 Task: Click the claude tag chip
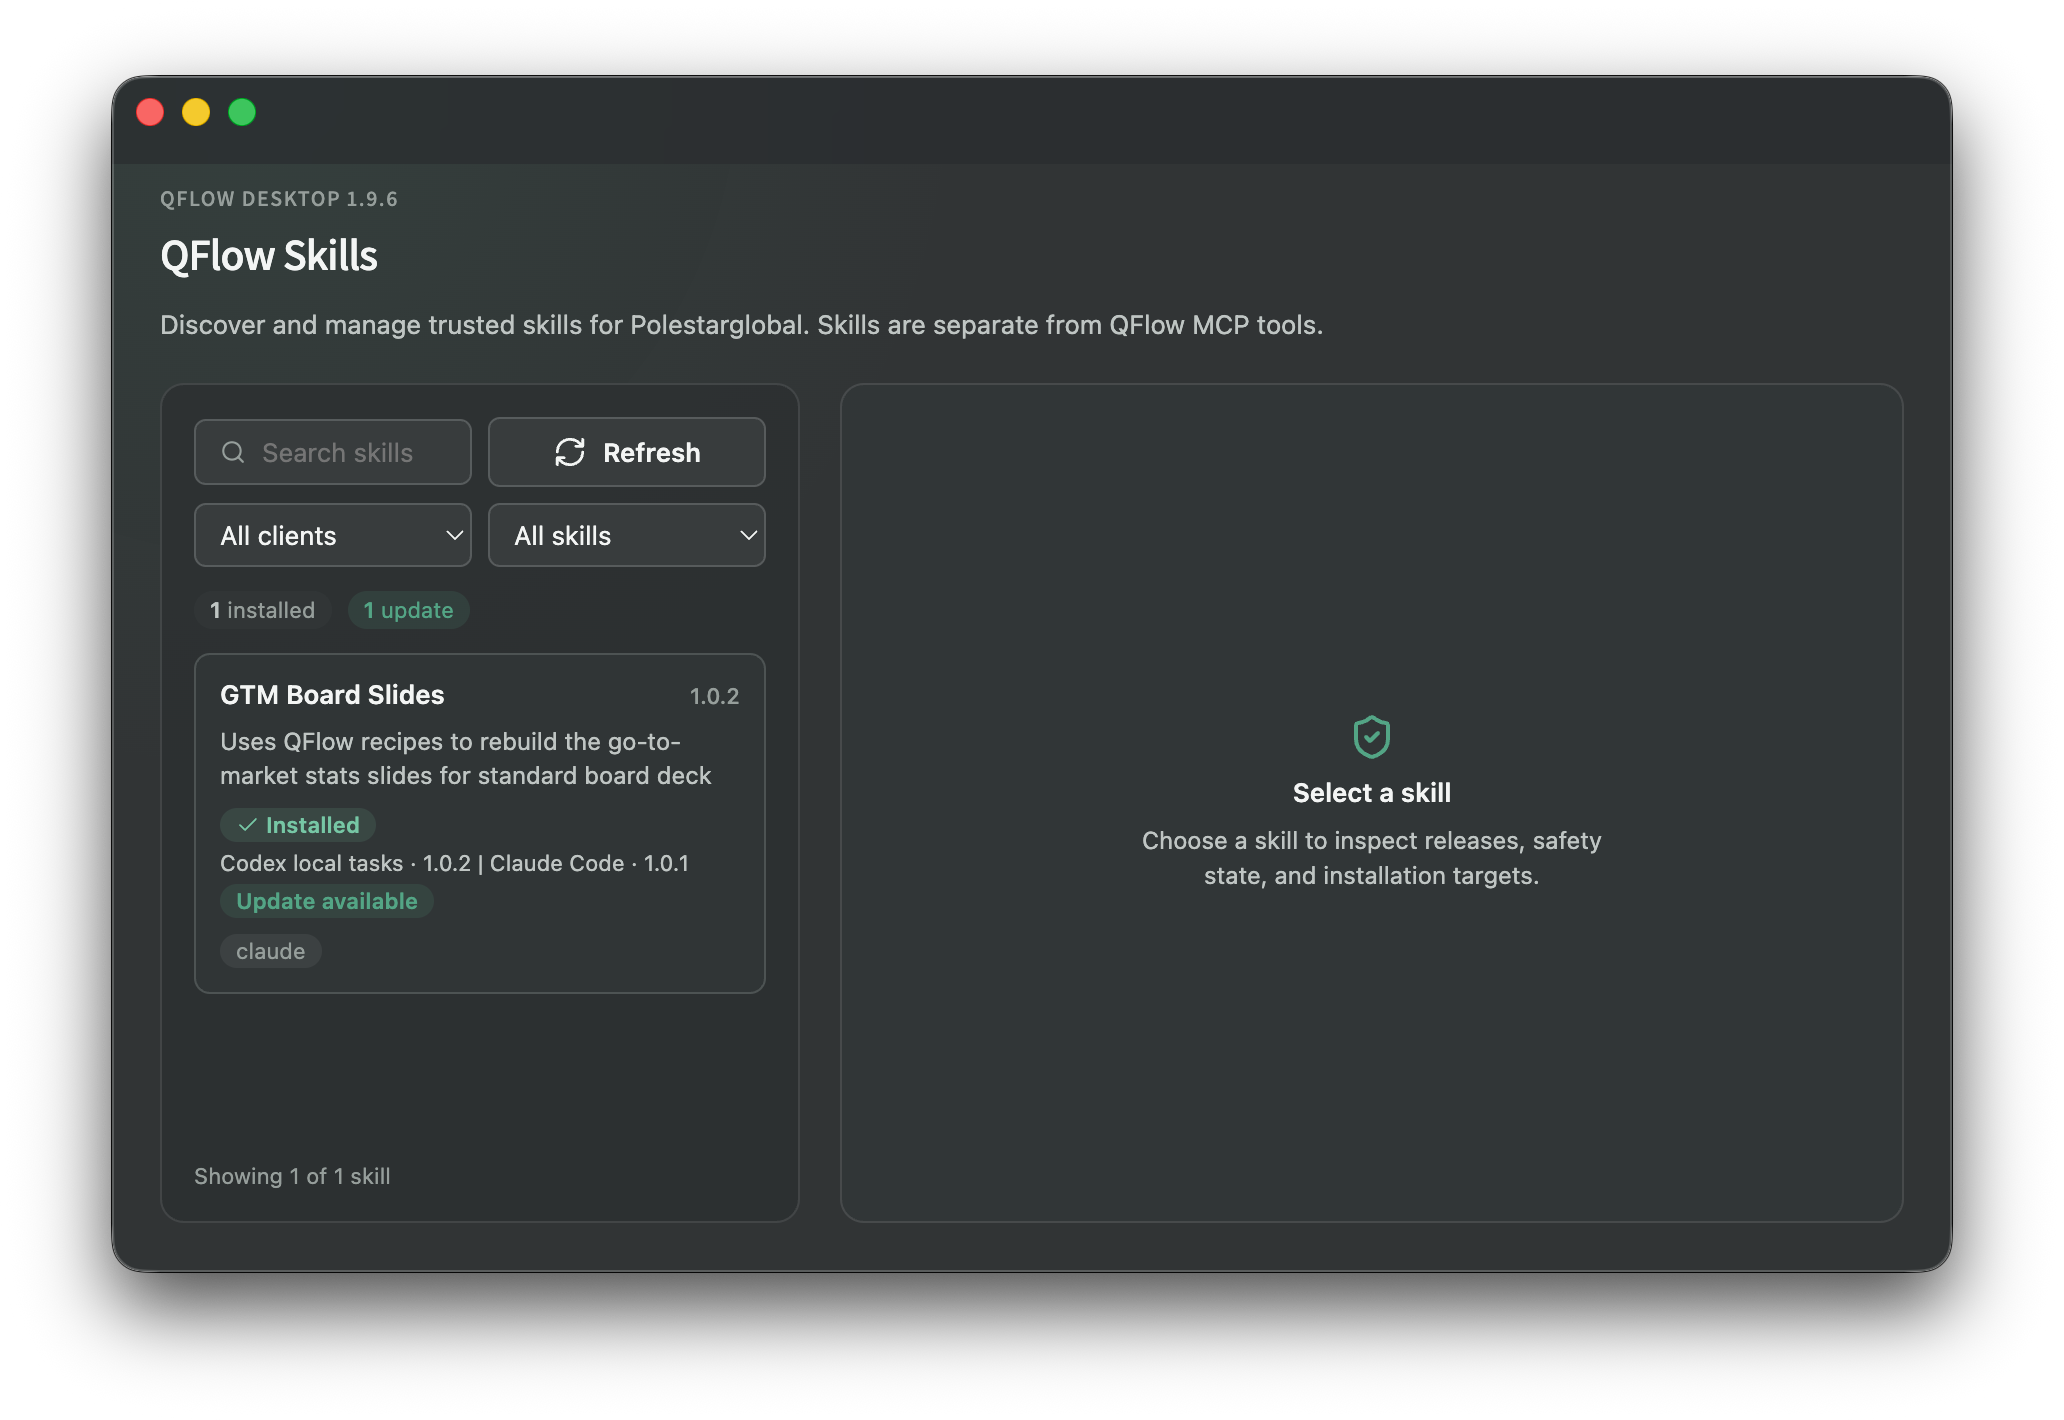[x=271, y=951]
